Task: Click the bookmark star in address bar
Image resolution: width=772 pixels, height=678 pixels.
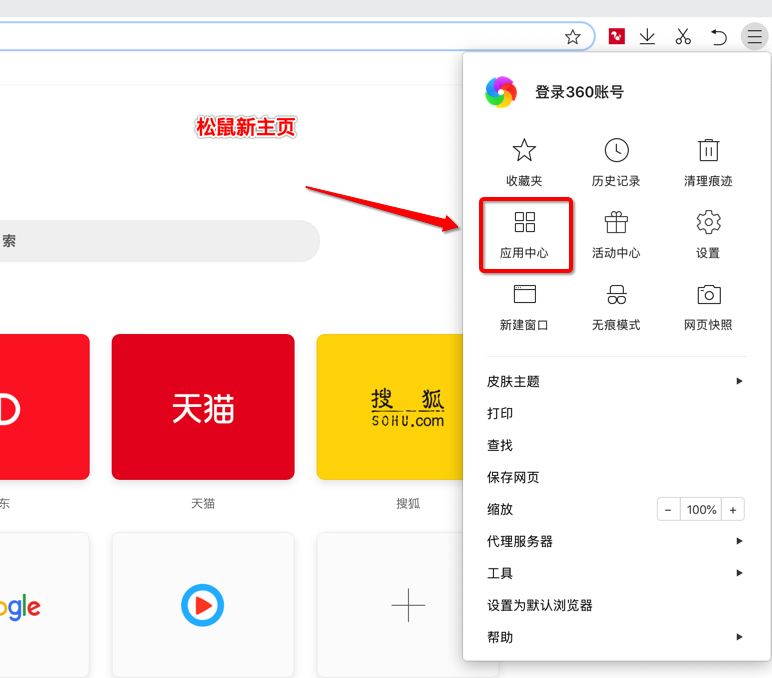Action: click(573, 37)
